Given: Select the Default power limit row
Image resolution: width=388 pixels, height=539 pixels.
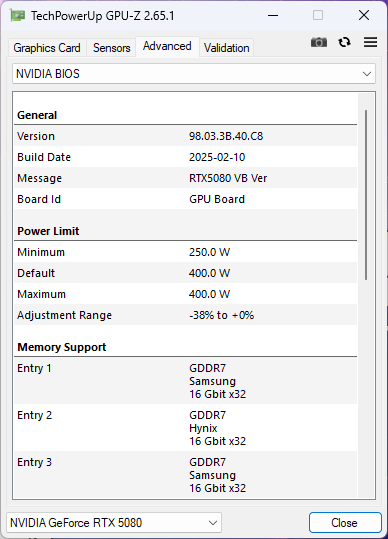Looking at the screenshot, I should [186, 273].
